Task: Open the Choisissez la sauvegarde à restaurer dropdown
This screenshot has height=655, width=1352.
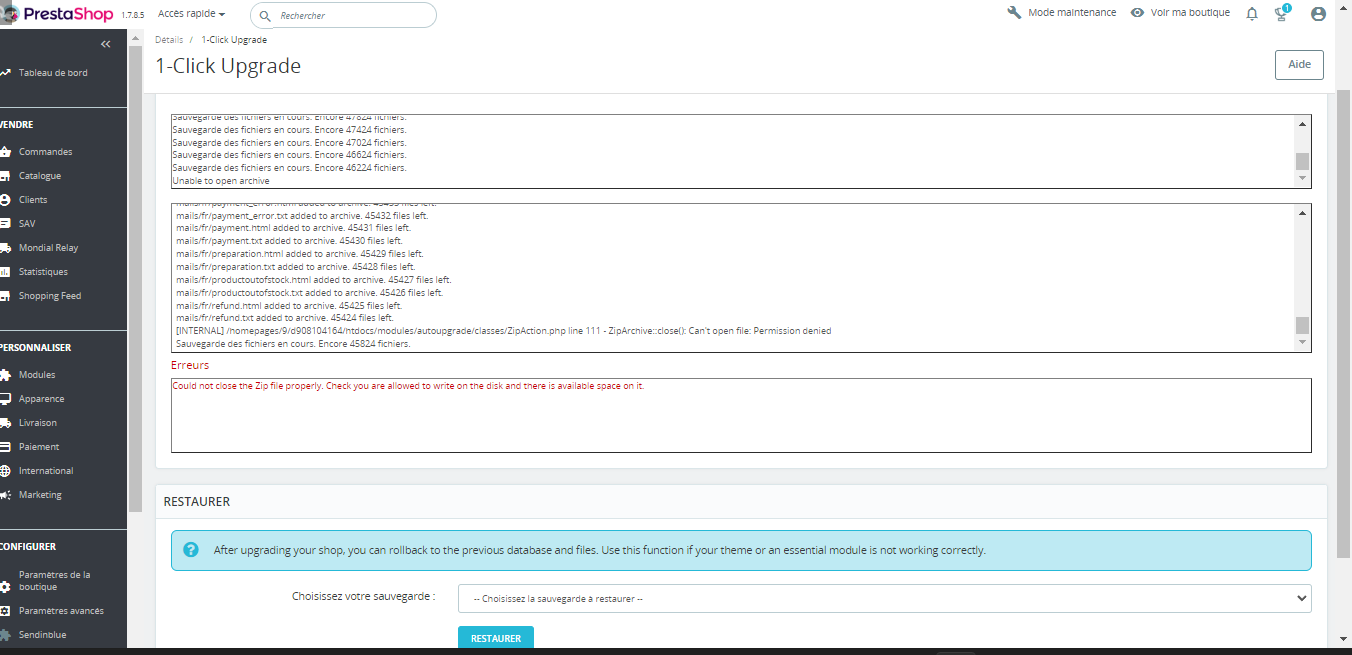Action: coord(884,598)
